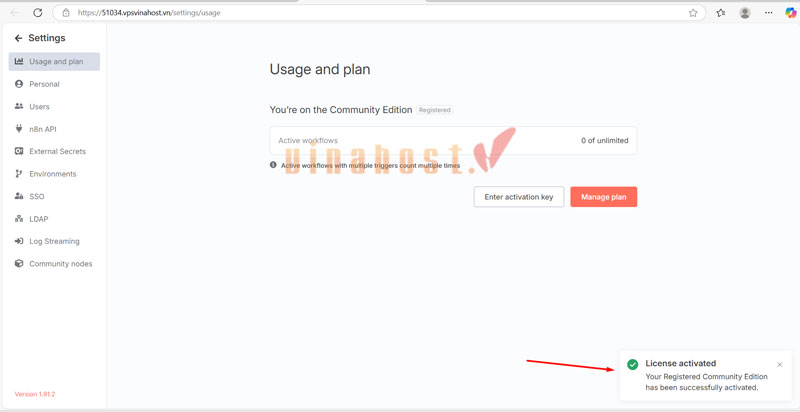The width and height of the screenshot is (800, 412).
Task: Click the Version 1.91.2 link
Action: 35,394
